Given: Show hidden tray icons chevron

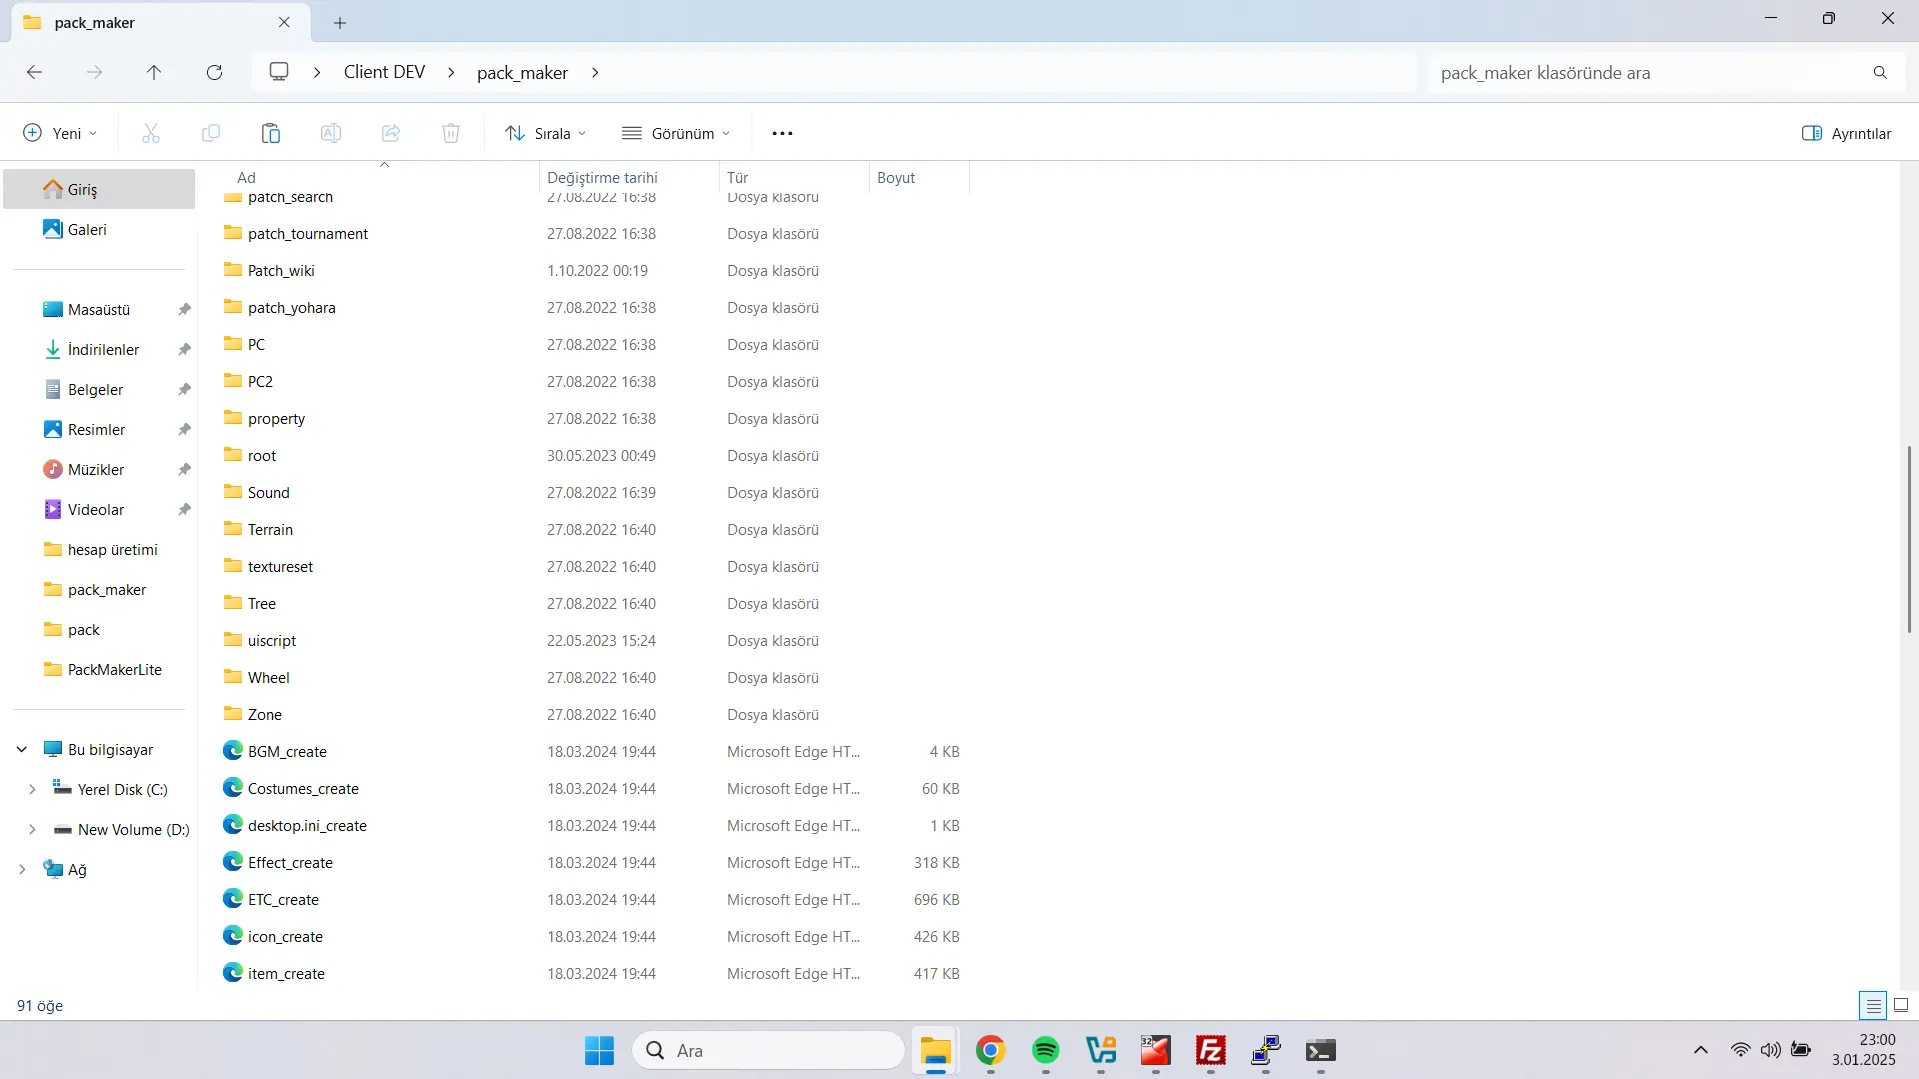Looking at the screenshot, I should tap(1700, 1050).
